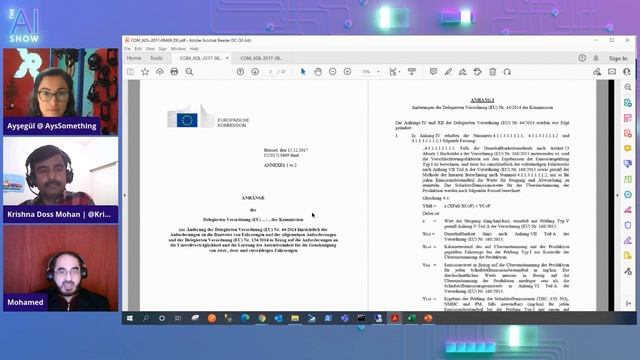This screenshot has width=640, height=360.
Task: Open PowerPoint from the taskbar
Action: click(x=428, y=318)
